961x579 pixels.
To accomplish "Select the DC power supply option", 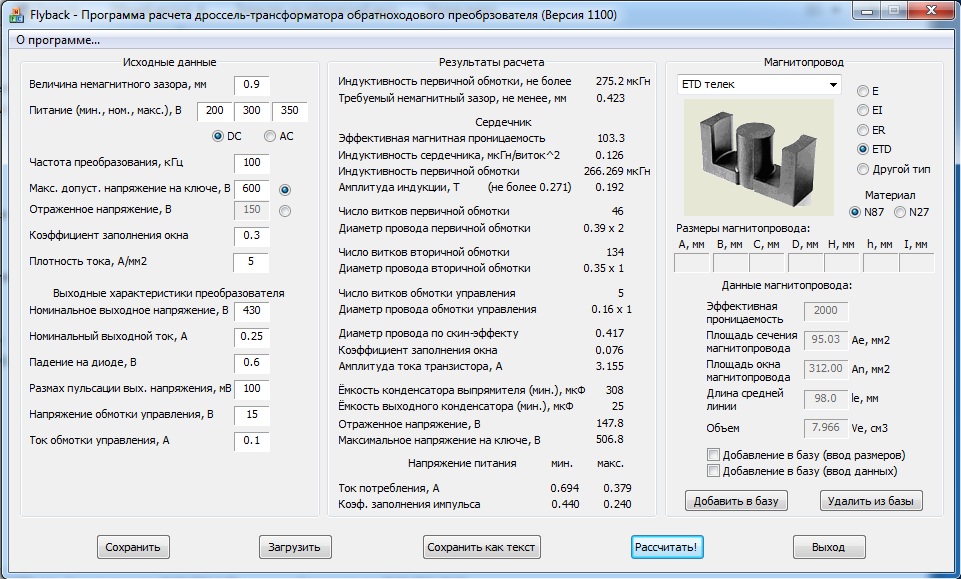I will 218,136.
